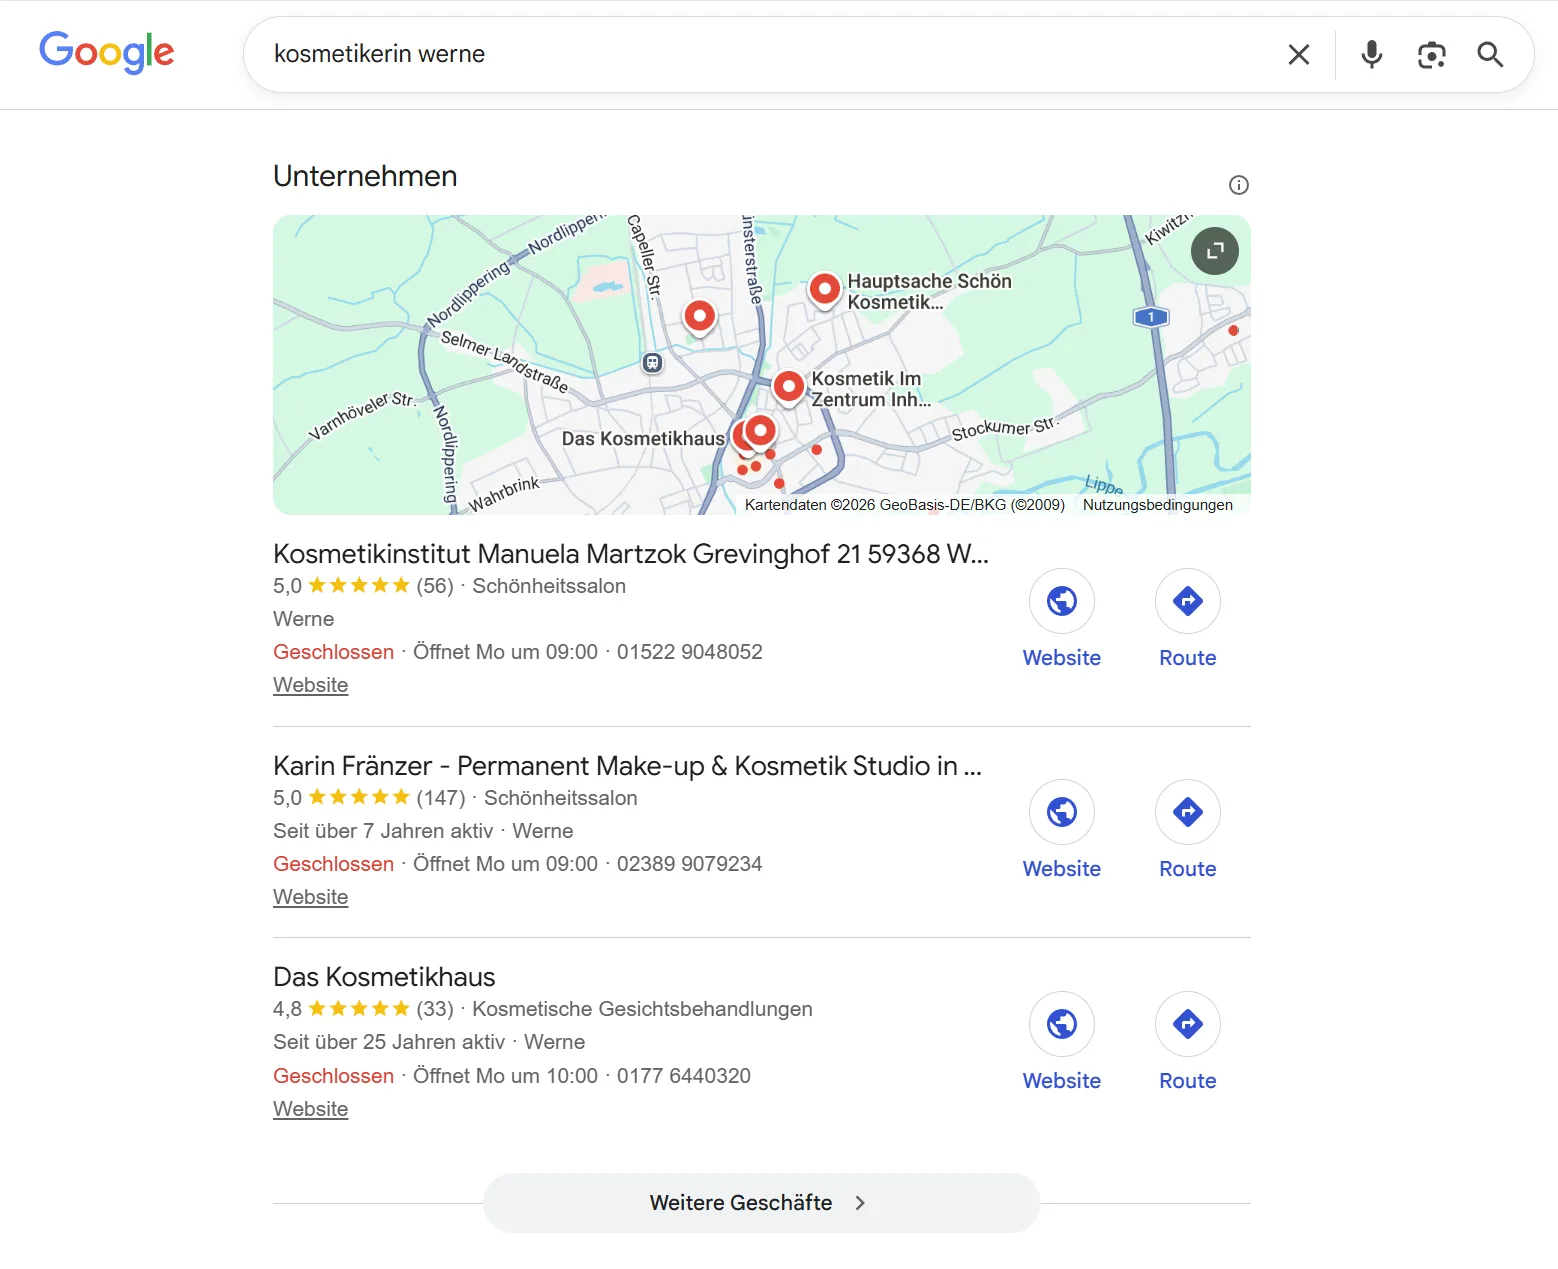
Task: Open underlined Website link under Karin Fränzer
Action: (x=311, y=897)
